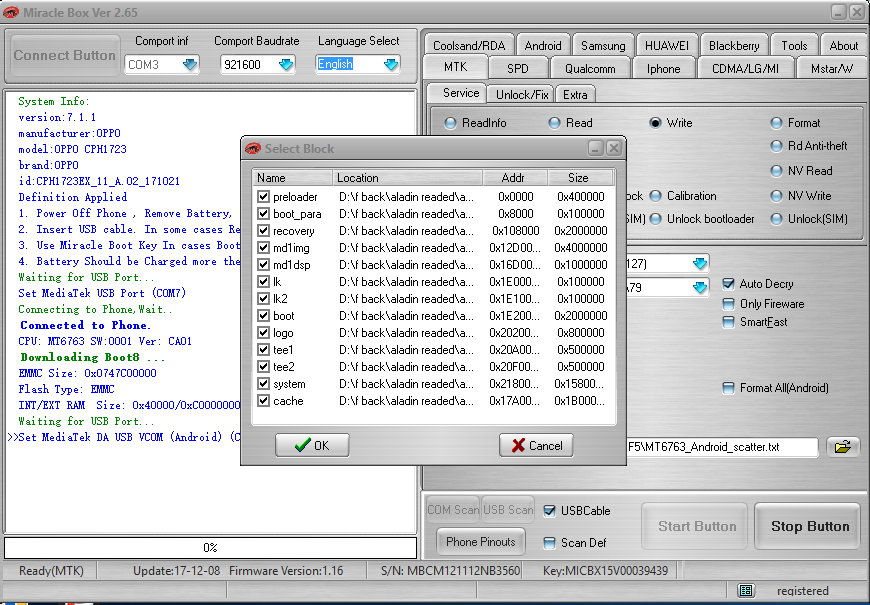Sort blocks by Size column header

tap(578, 178)
